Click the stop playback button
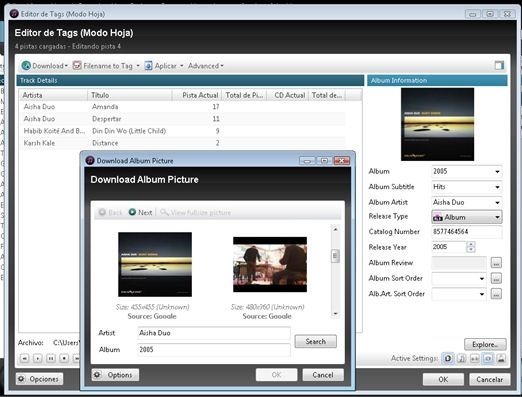 [64, 358]
